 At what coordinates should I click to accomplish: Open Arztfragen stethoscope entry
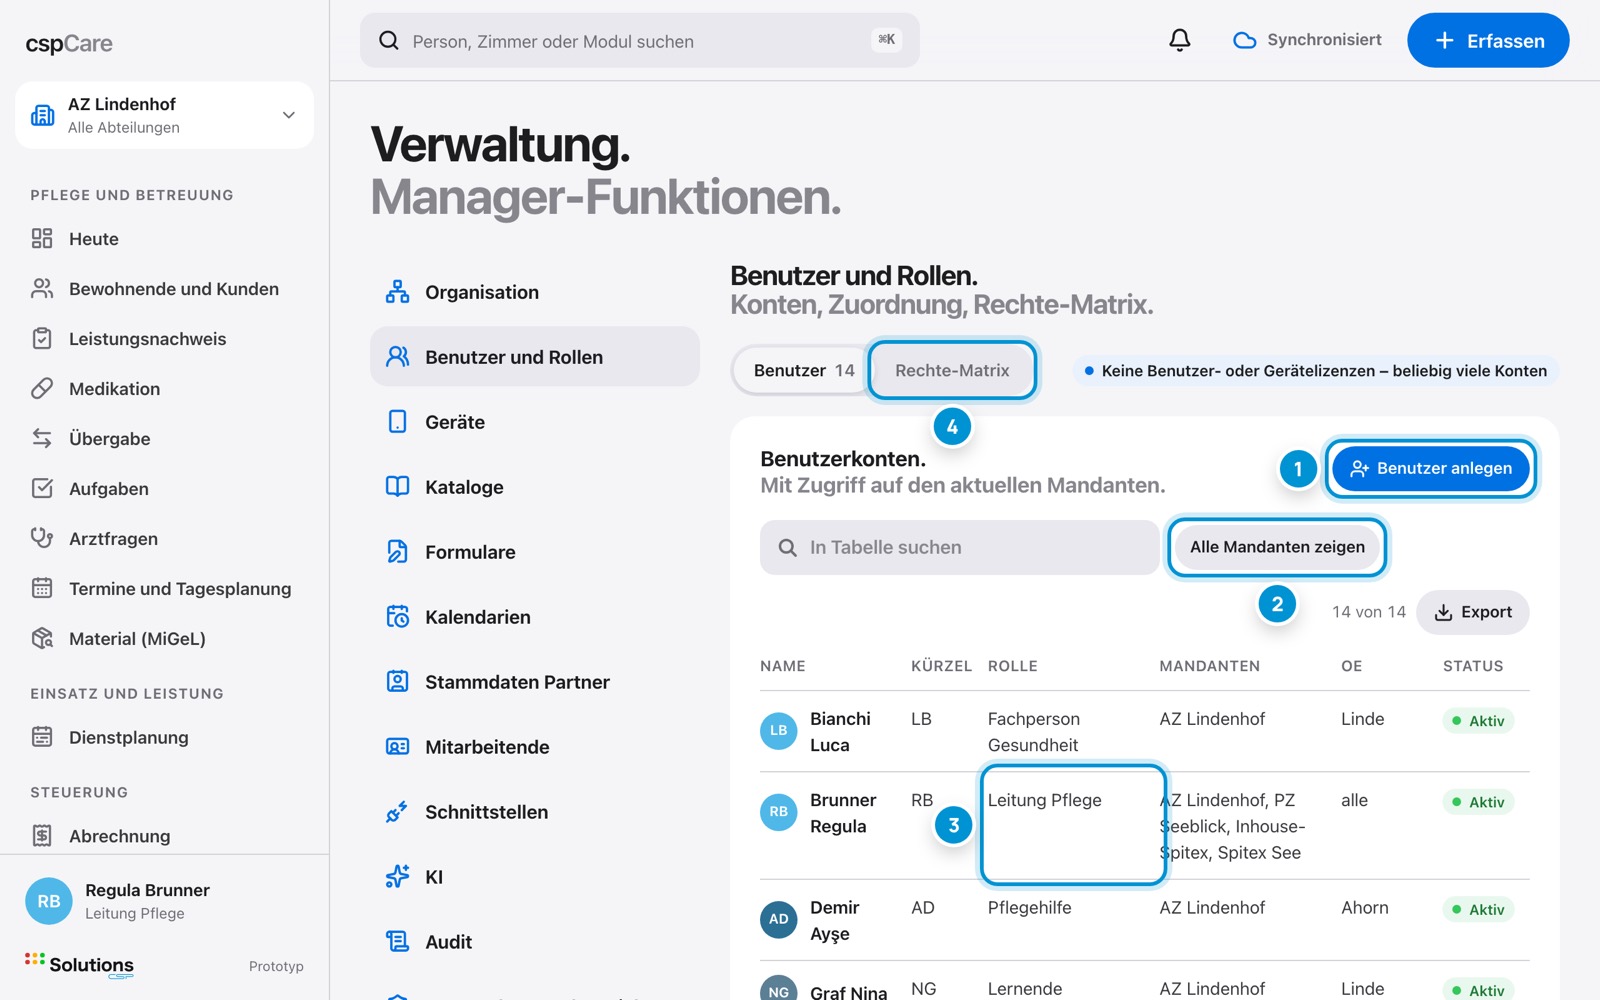164,539
